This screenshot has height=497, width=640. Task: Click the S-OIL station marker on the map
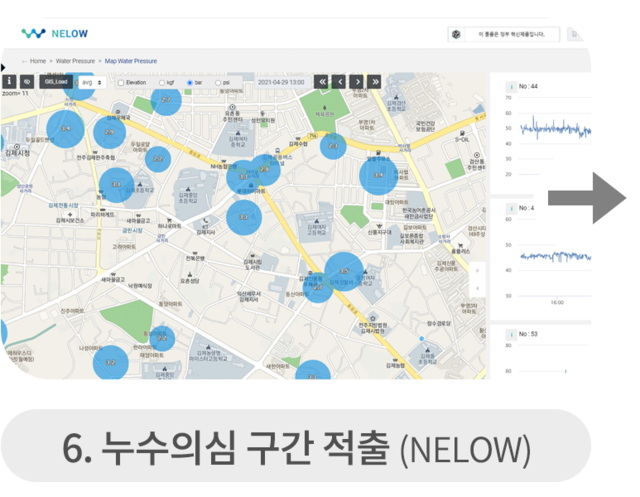[x=462, y=137]
